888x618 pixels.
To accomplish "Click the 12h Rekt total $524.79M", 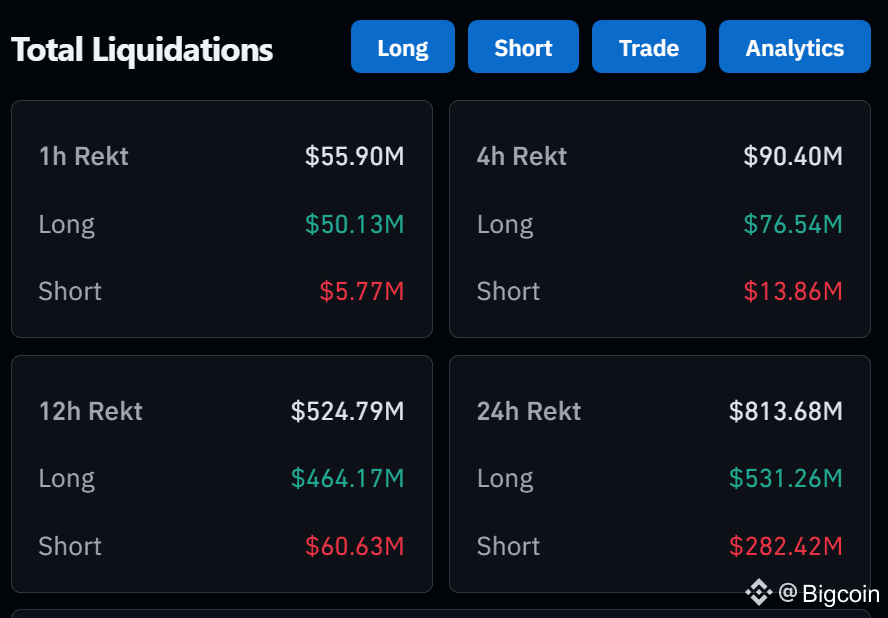I will tap(348, 411).
